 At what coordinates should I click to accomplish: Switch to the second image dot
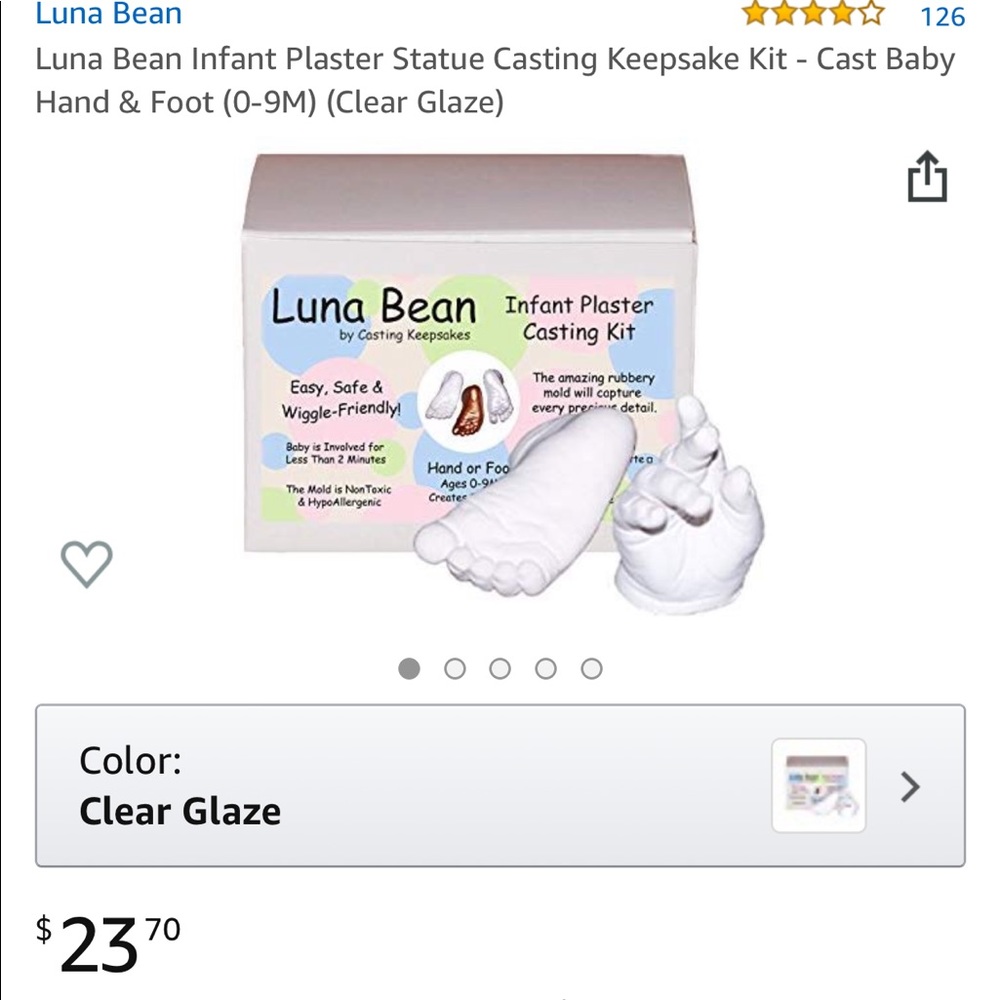pyautogui.click(x=453, y=667)
